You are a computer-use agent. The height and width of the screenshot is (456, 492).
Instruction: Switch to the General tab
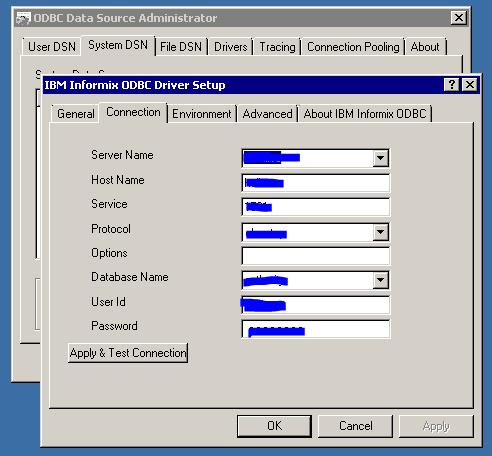tap(76, 114)
